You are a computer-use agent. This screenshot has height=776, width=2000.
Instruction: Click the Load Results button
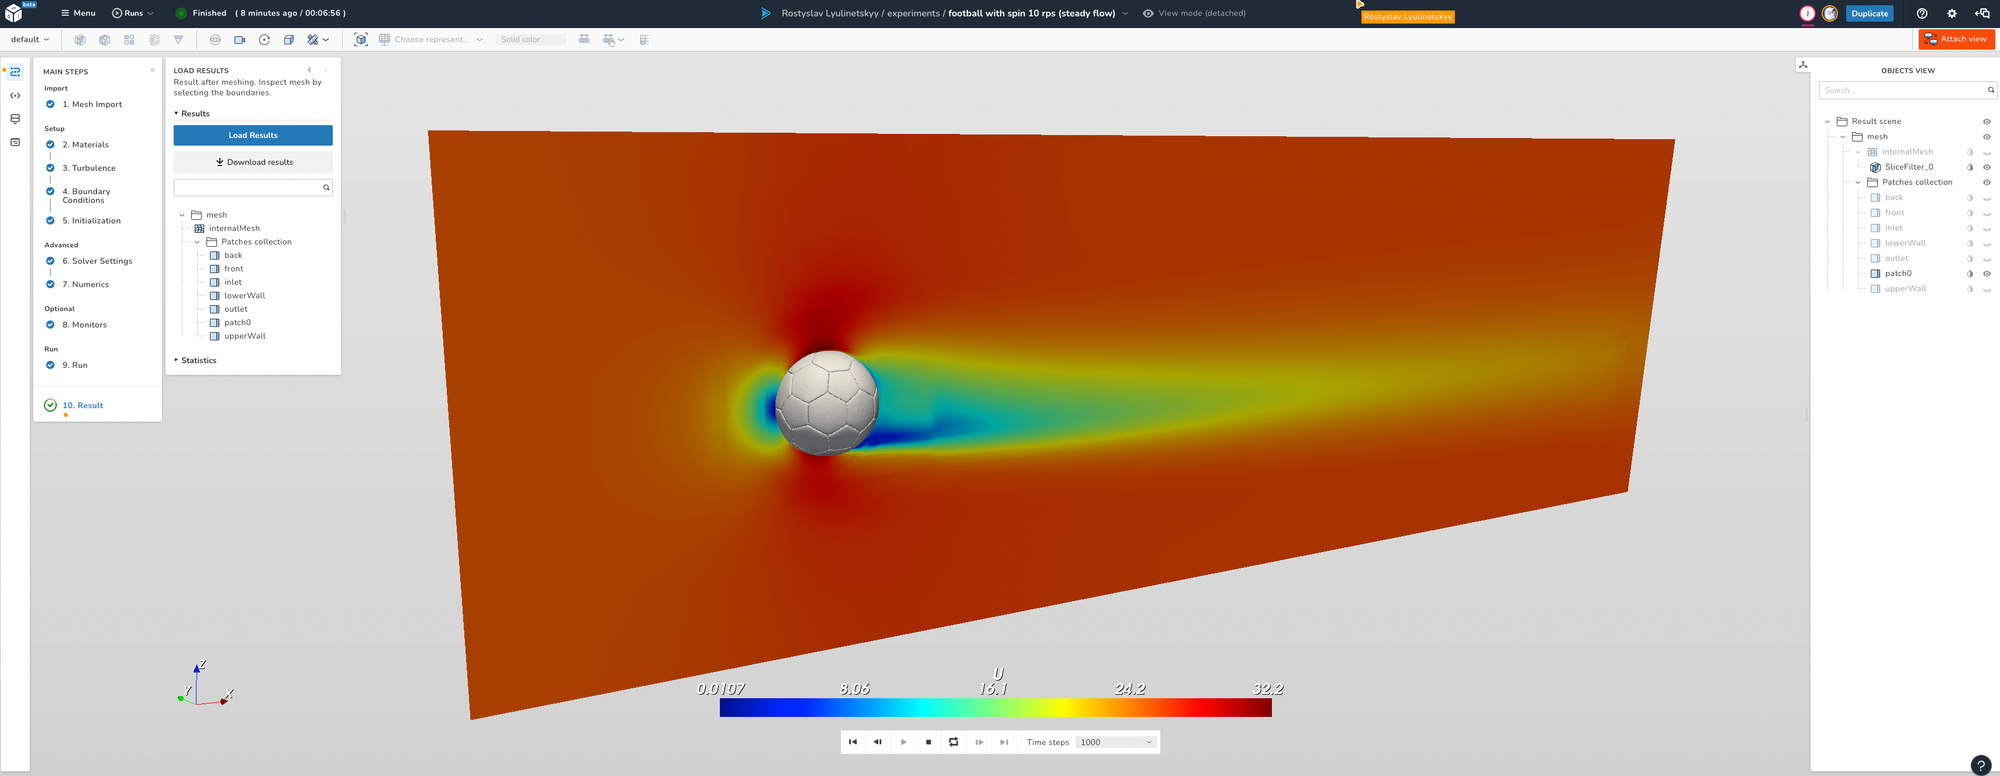point(253,135)
